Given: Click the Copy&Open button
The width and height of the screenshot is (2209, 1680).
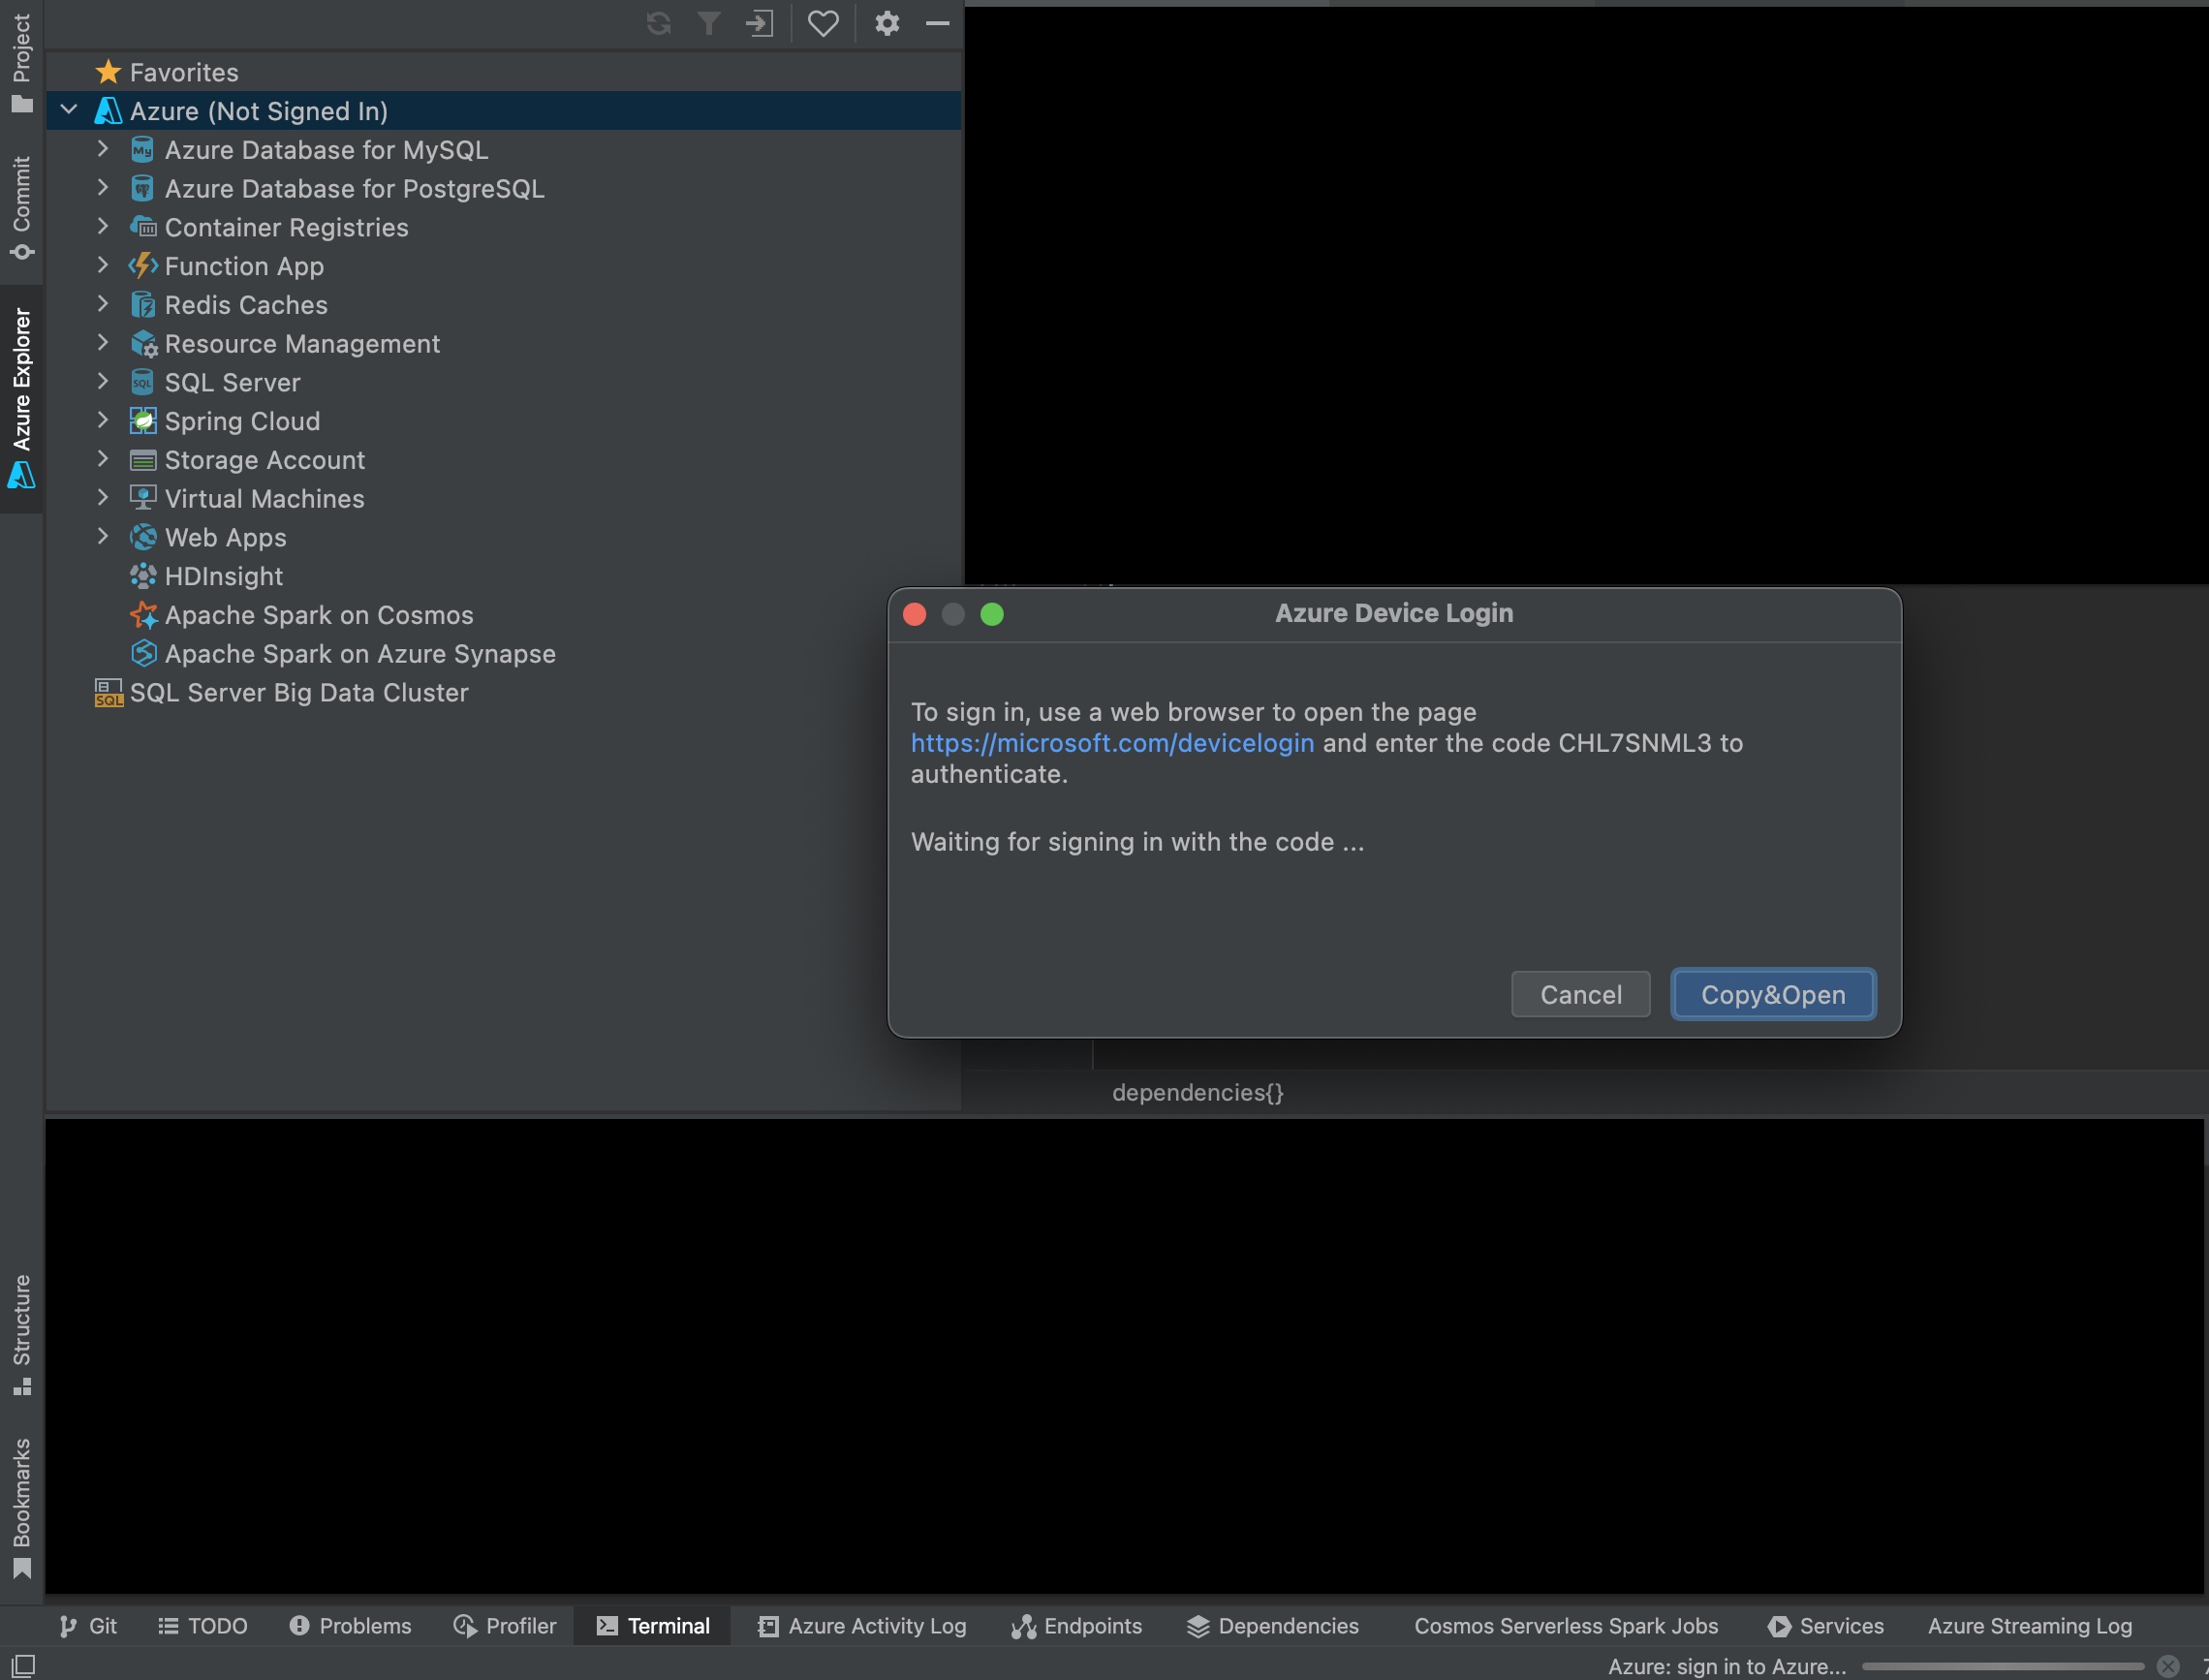Looking at the screenshot, I should tap(1772, 994).
